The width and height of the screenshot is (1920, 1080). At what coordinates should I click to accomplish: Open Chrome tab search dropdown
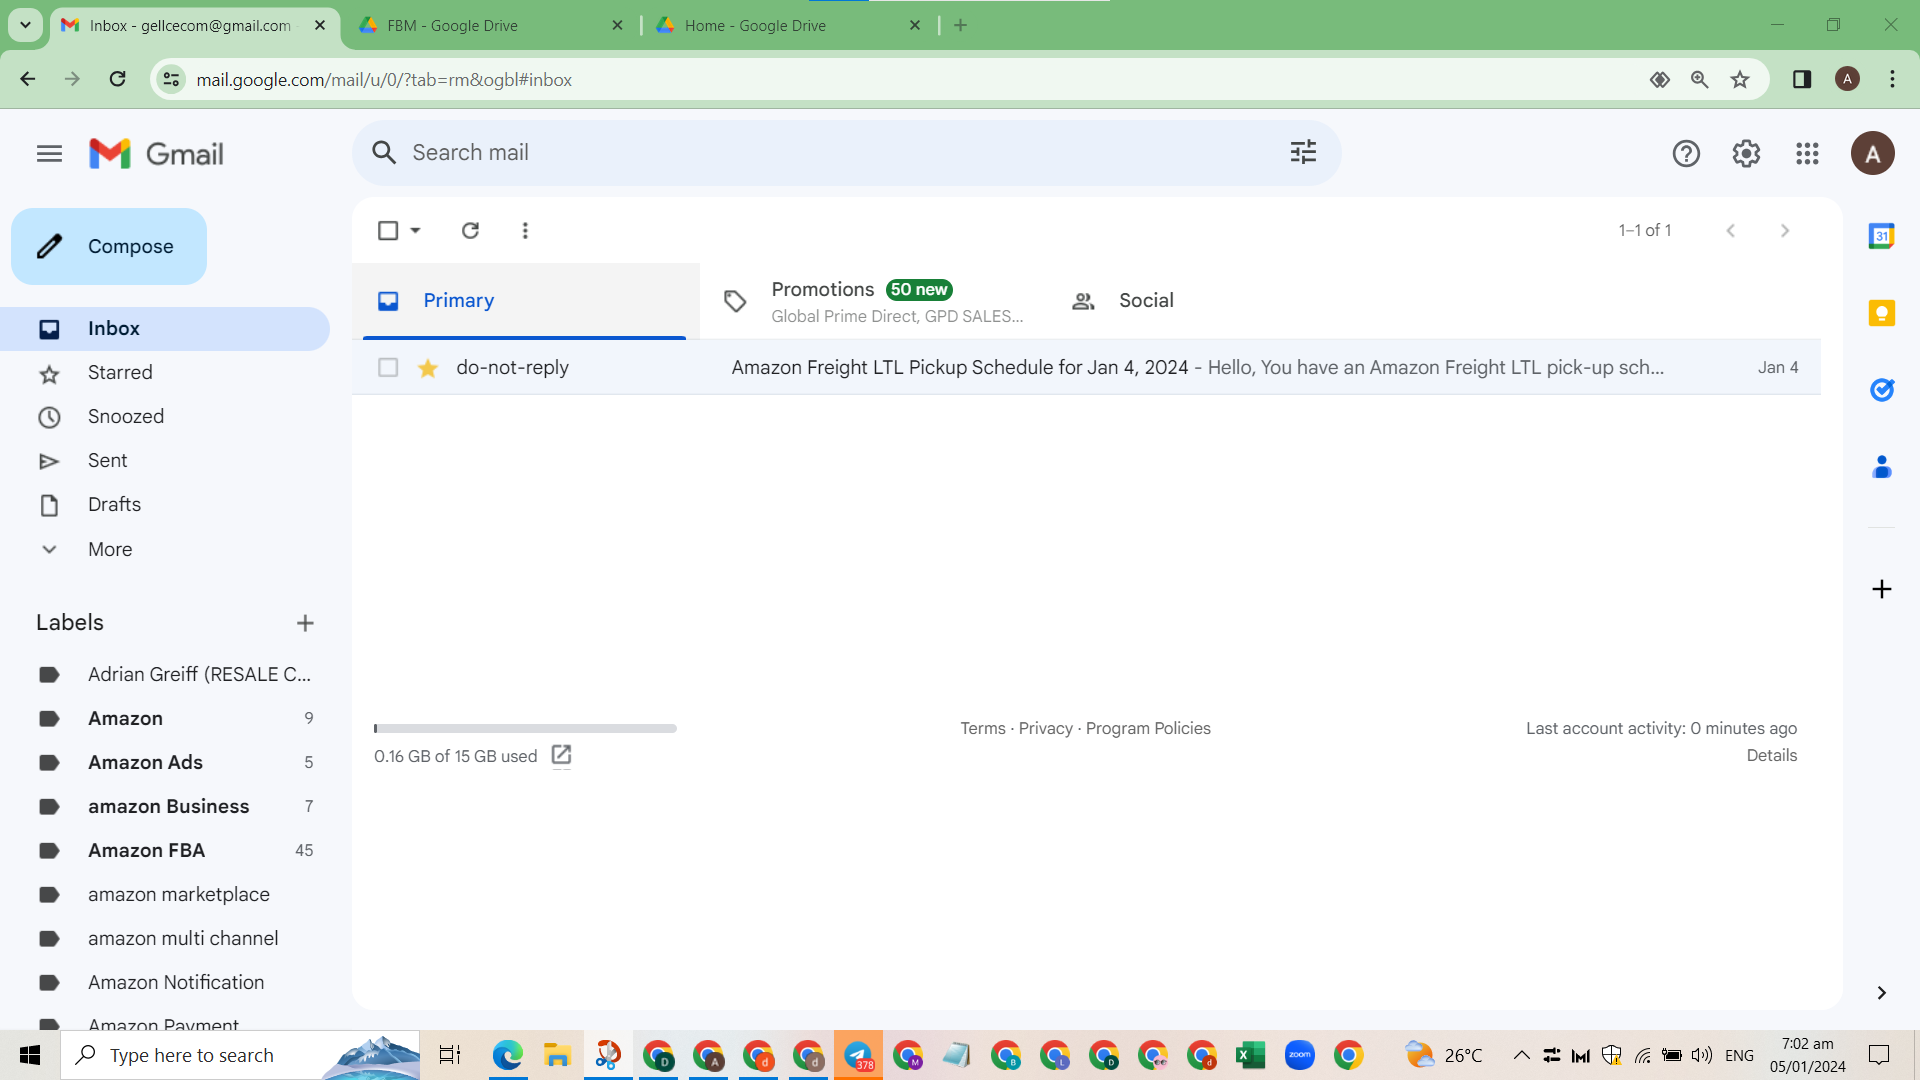pyautogui.click(x=26, y=25)
